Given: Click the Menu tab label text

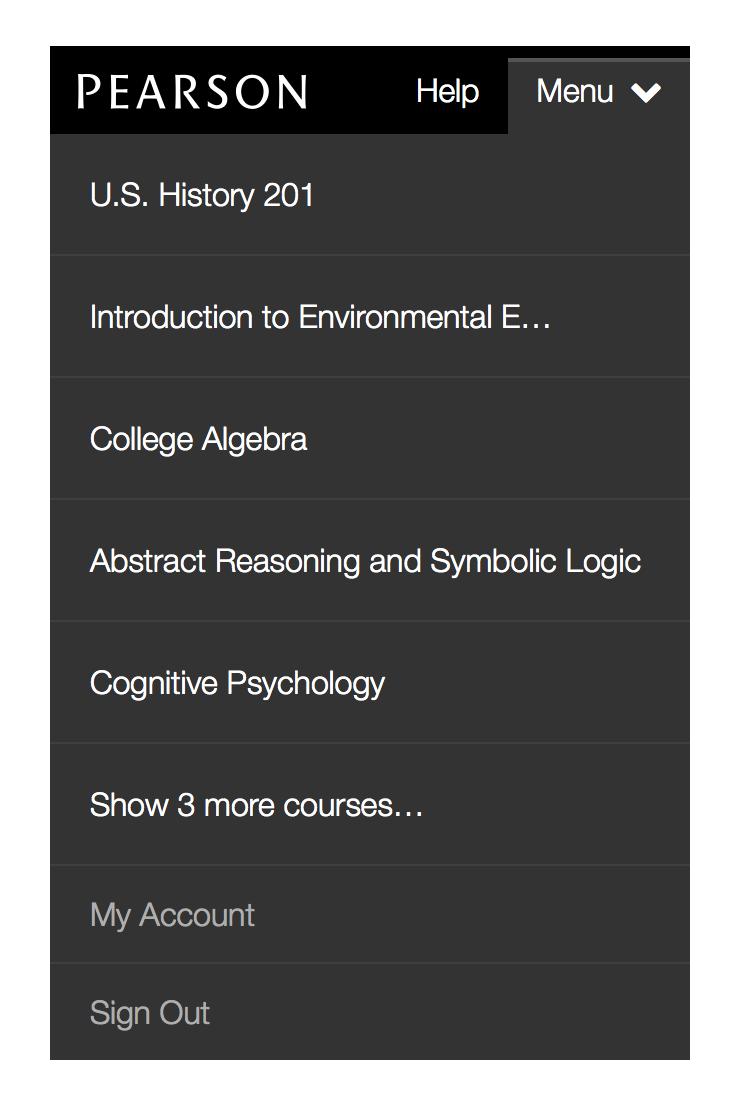Looking at the screenshot, I should pyautogui.click(x=575, y=92).
